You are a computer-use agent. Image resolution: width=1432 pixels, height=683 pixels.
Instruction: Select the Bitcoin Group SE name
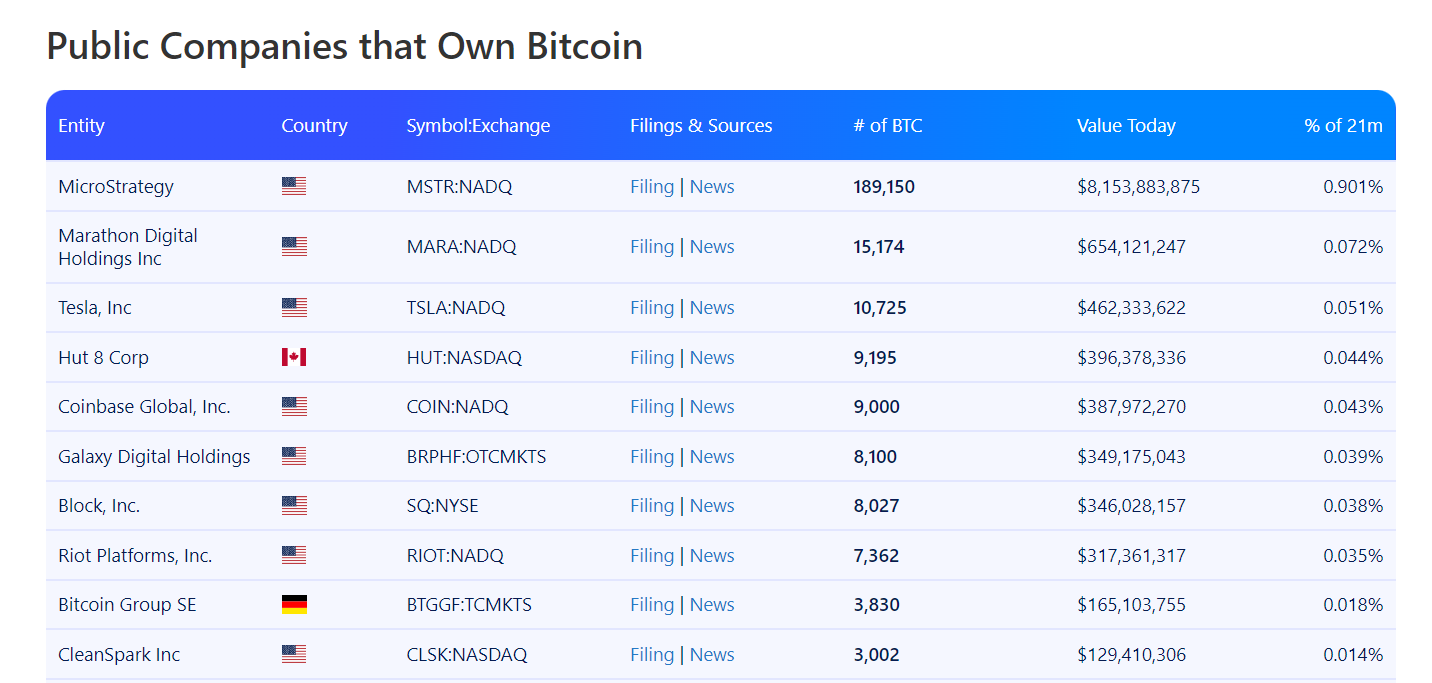(x=127, y=605)
